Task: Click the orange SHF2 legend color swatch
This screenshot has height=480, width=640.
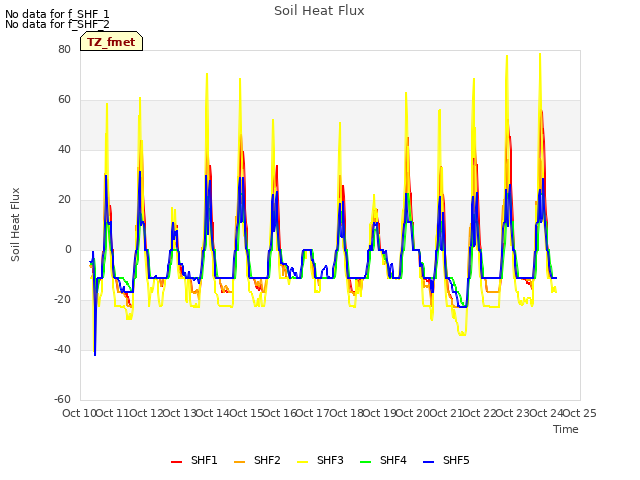Action: 239,462
